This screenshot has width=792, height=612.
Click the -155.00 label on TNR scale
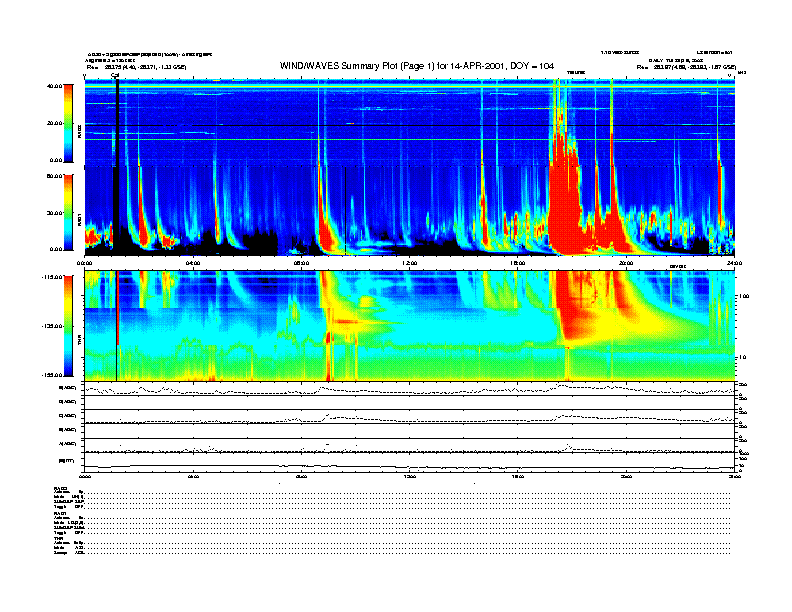point(51,374)
